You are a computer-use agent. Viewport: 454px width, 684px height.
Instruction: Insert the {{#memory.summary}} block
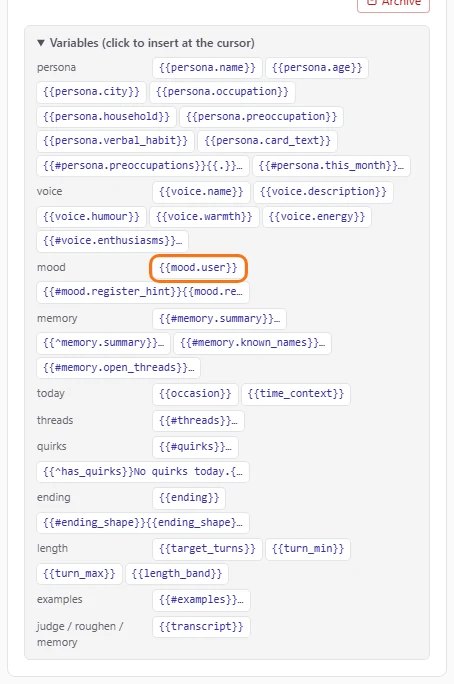click(219, 319)
